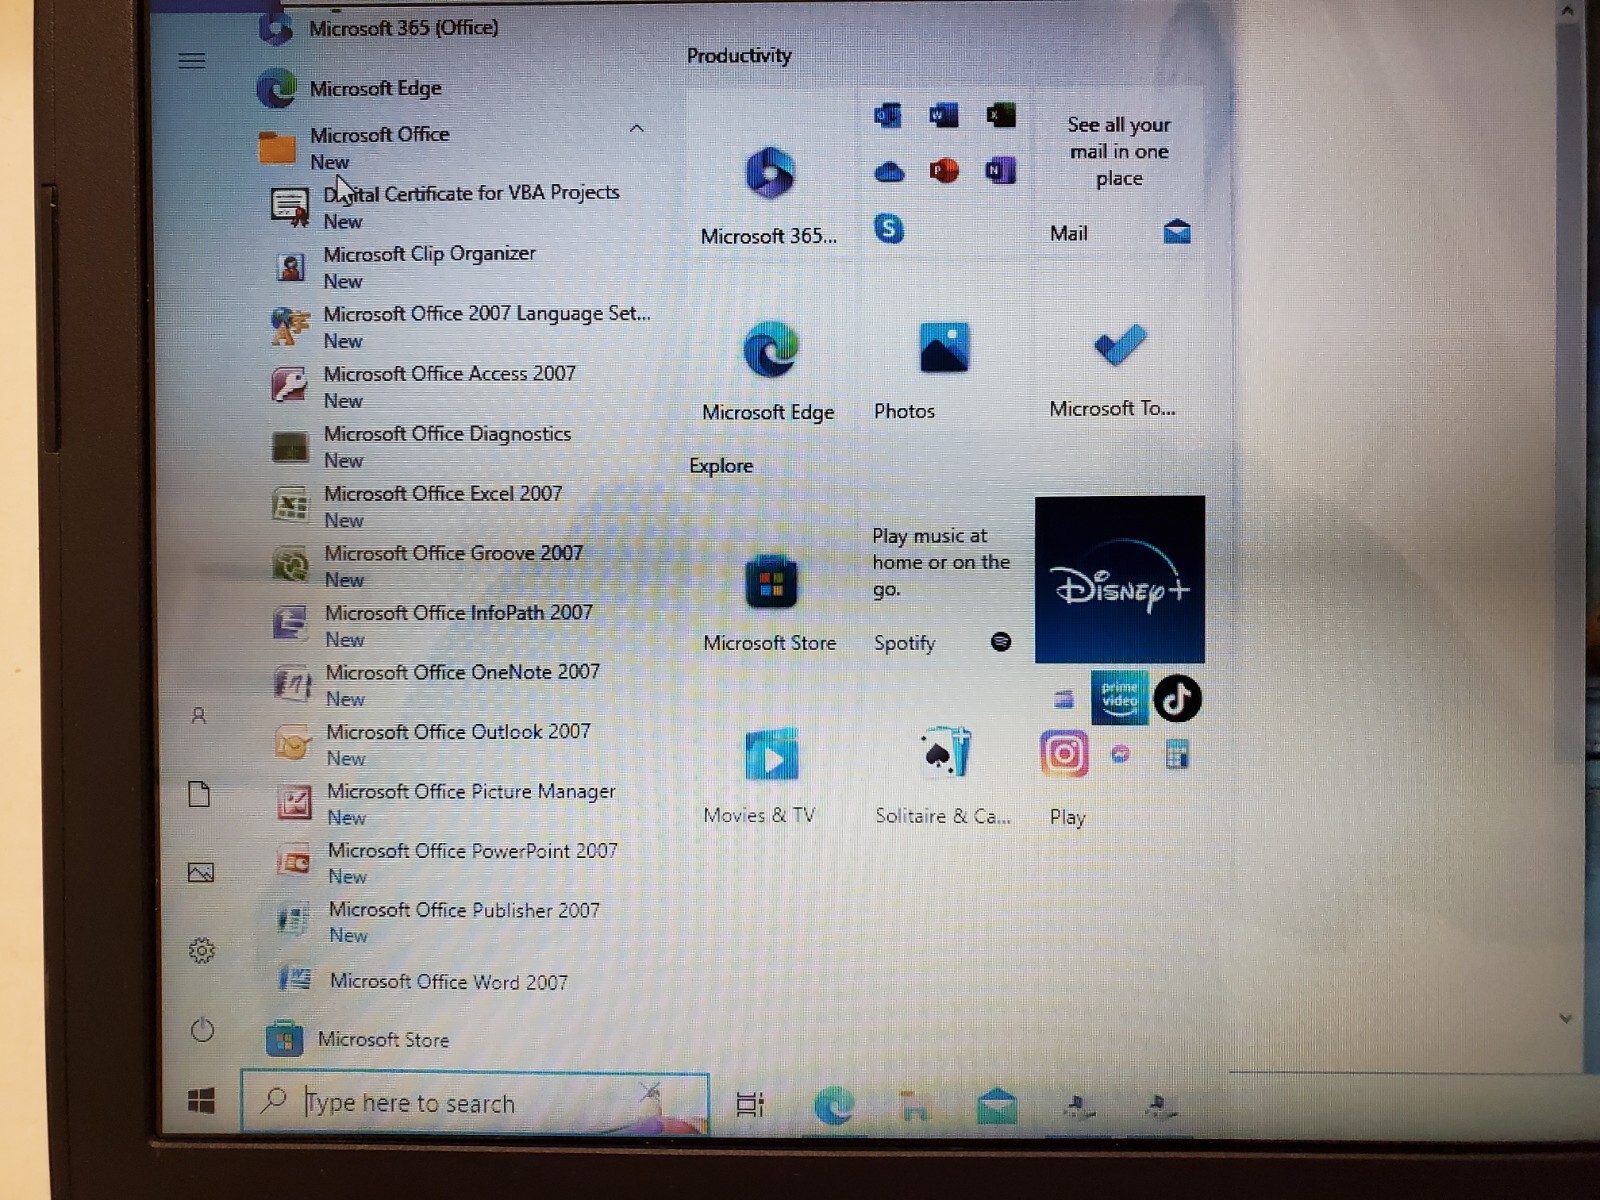
Task: Open Microsoft Office 2007 Language Settings
Action: [486, 326]
